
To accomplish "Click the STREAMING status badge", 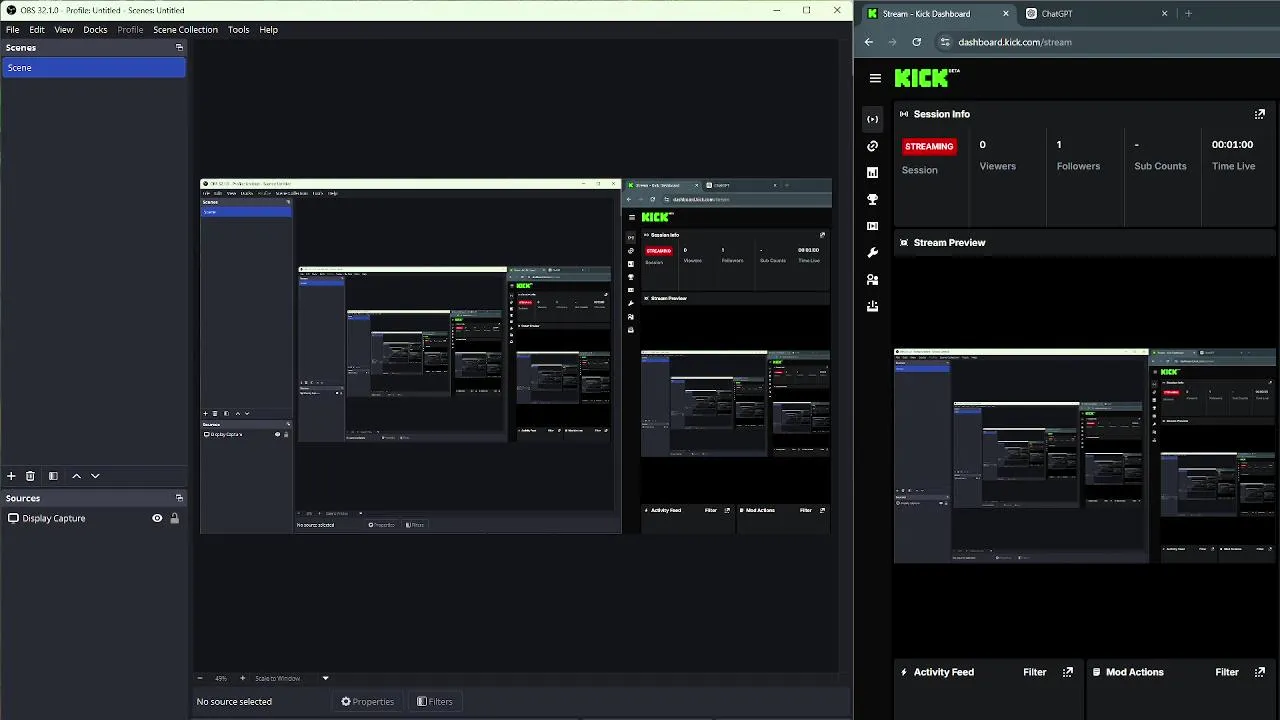I will (x=929, y=146).
